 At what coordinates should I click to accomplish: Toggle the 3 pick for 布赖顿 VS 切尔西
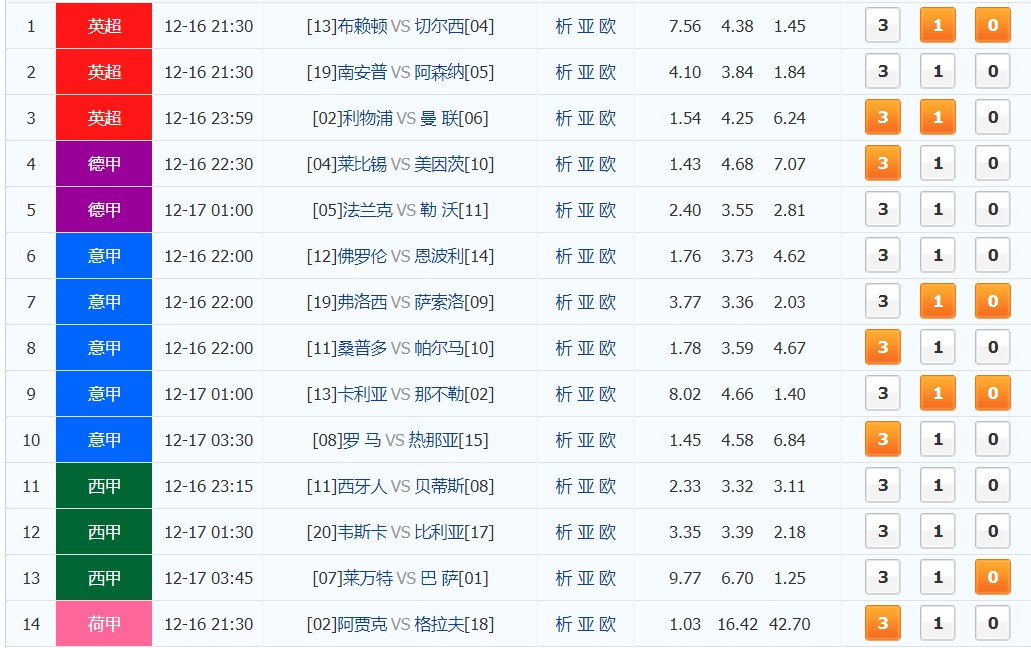[x=882, y=25]
